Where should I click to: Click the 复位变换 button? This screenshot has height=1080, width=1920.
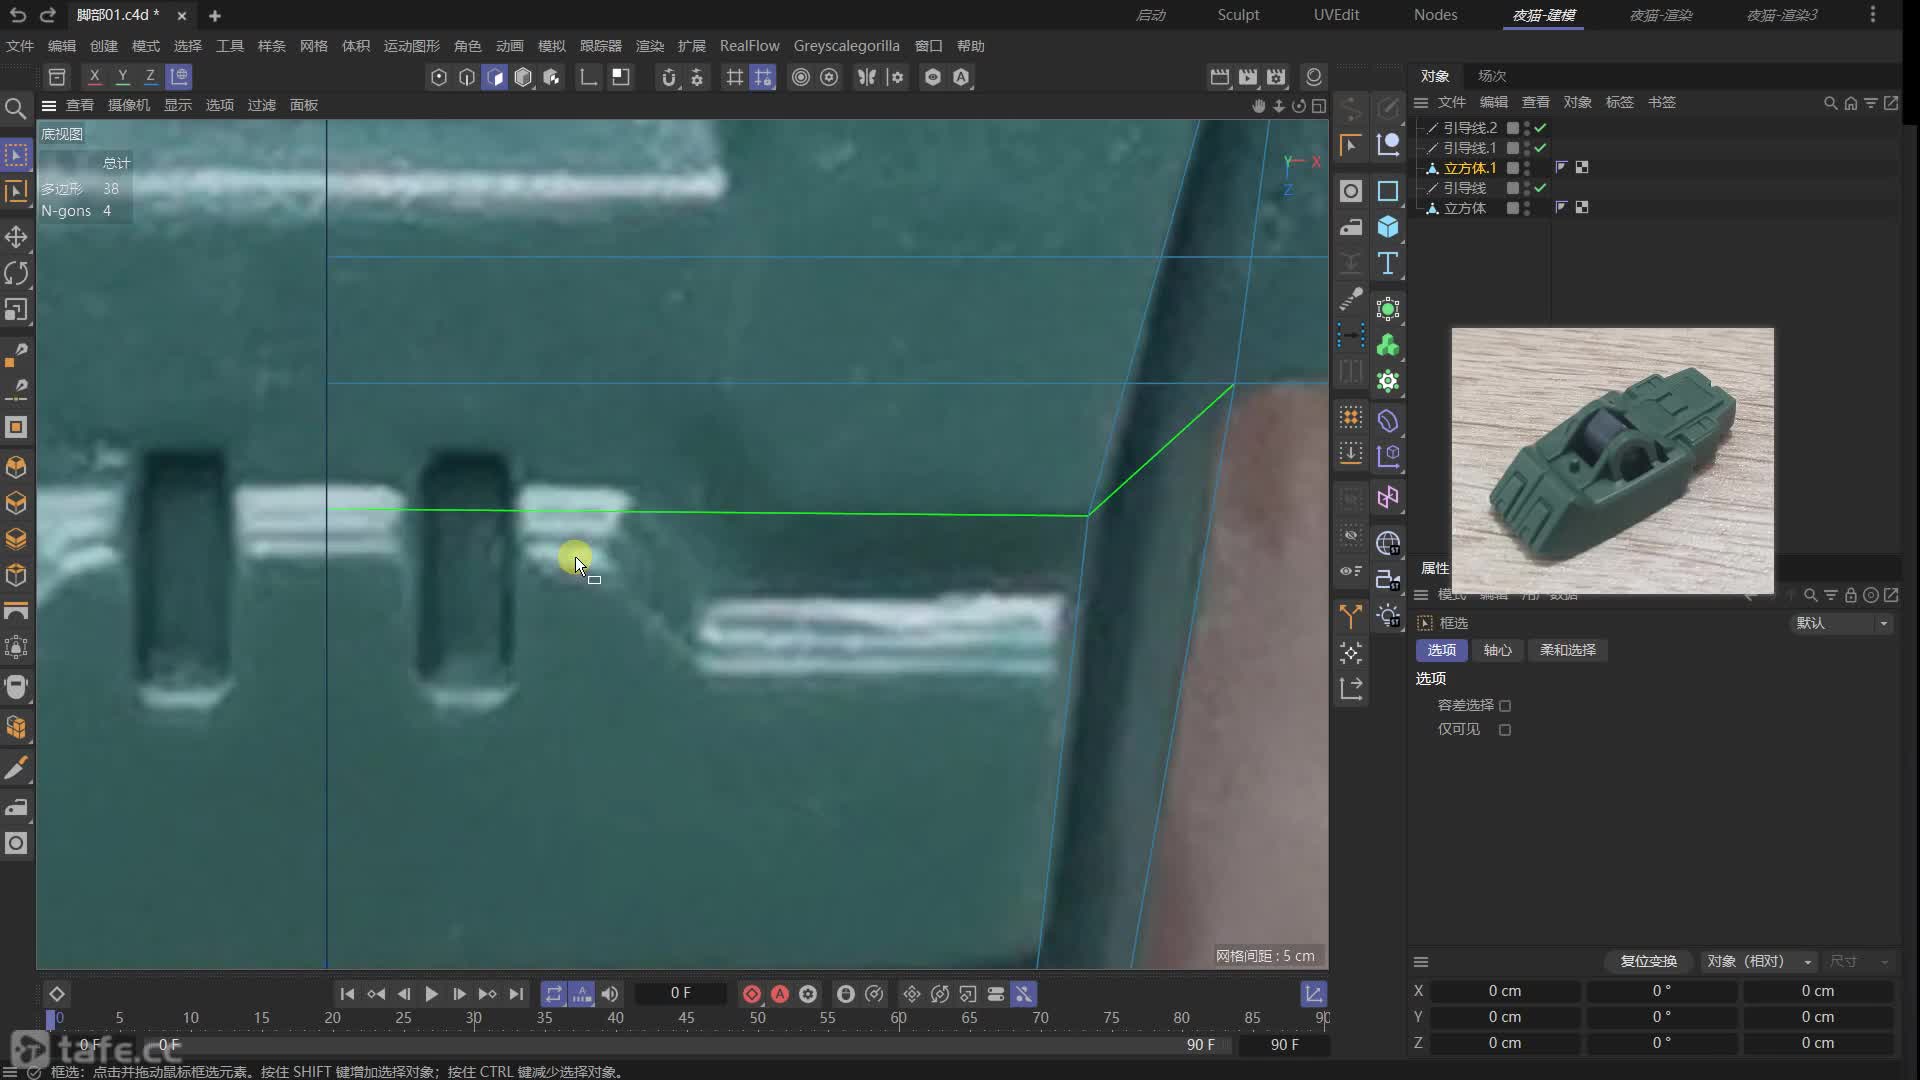coord(1648,961)
